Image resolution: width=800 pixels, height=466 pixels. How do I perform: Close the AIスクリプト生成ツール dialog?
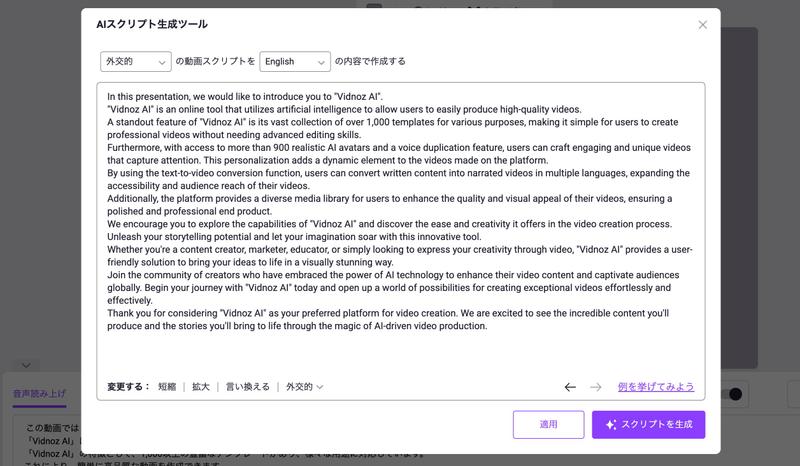point(703,24)
